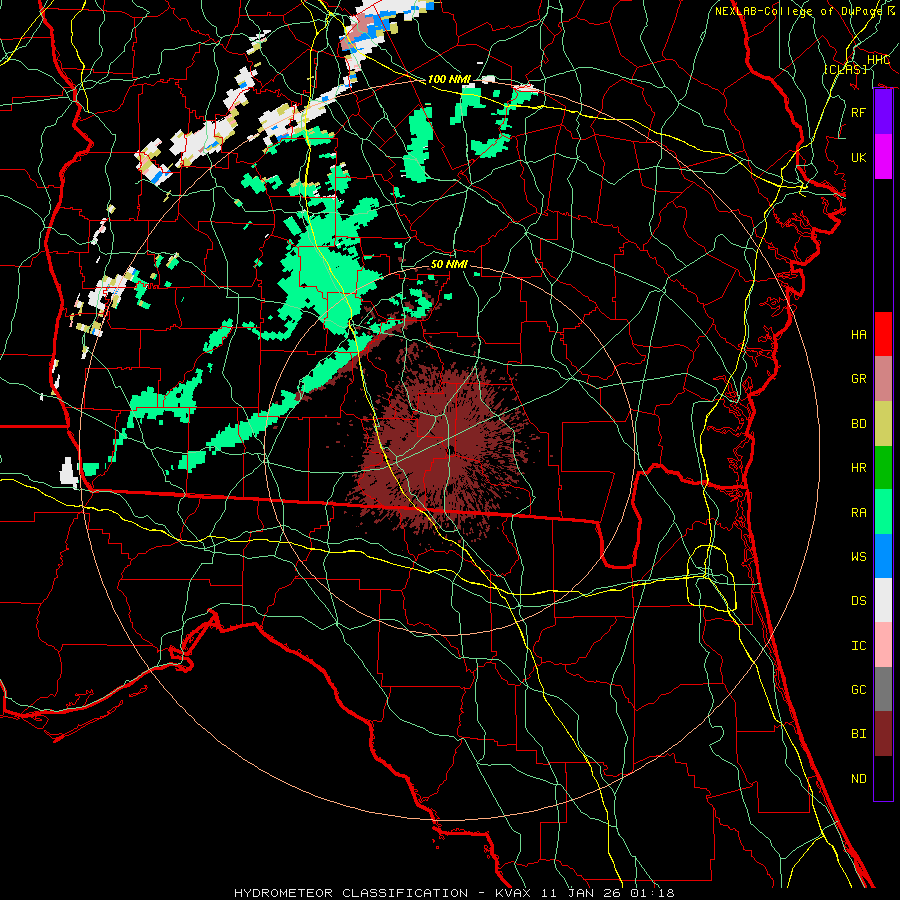Image resolution: width=900 pixels, height=900 pixels.
Task: Select the yellow BD legend swatch
Action: click(x=883, y=423)
